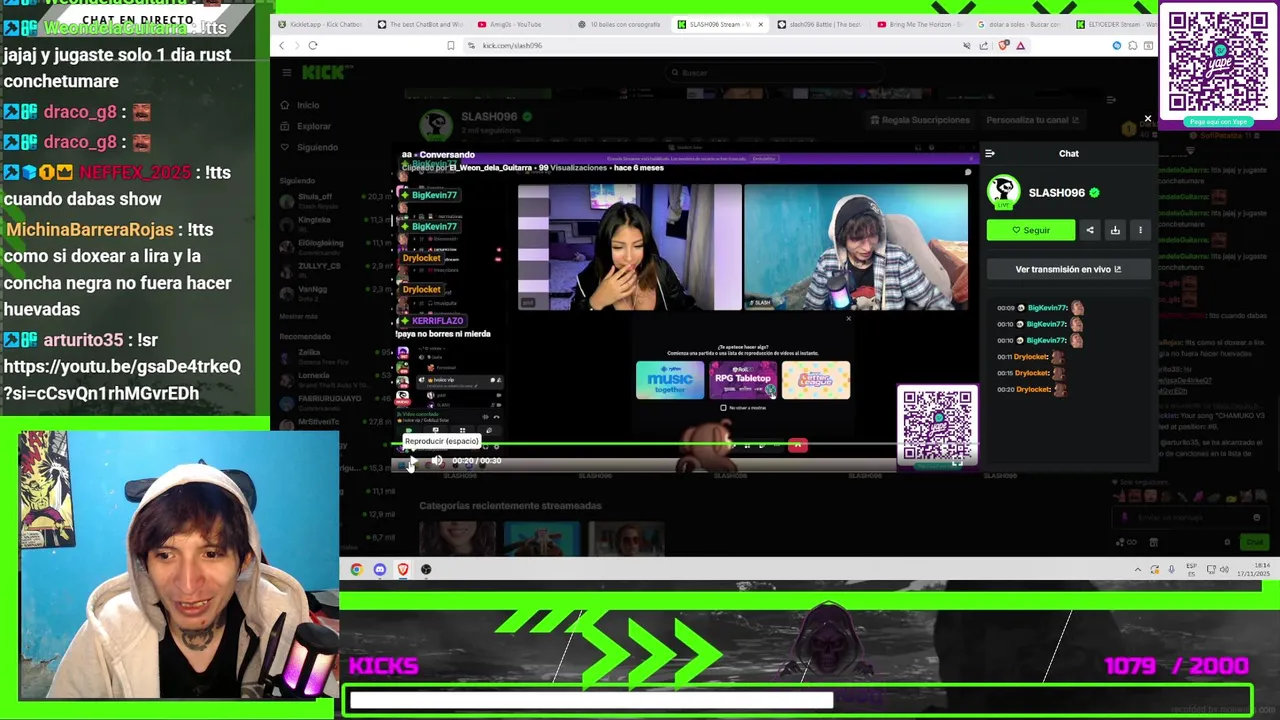Click the green Seguir follow button
1280x720 pixels.
point(1030,230)
